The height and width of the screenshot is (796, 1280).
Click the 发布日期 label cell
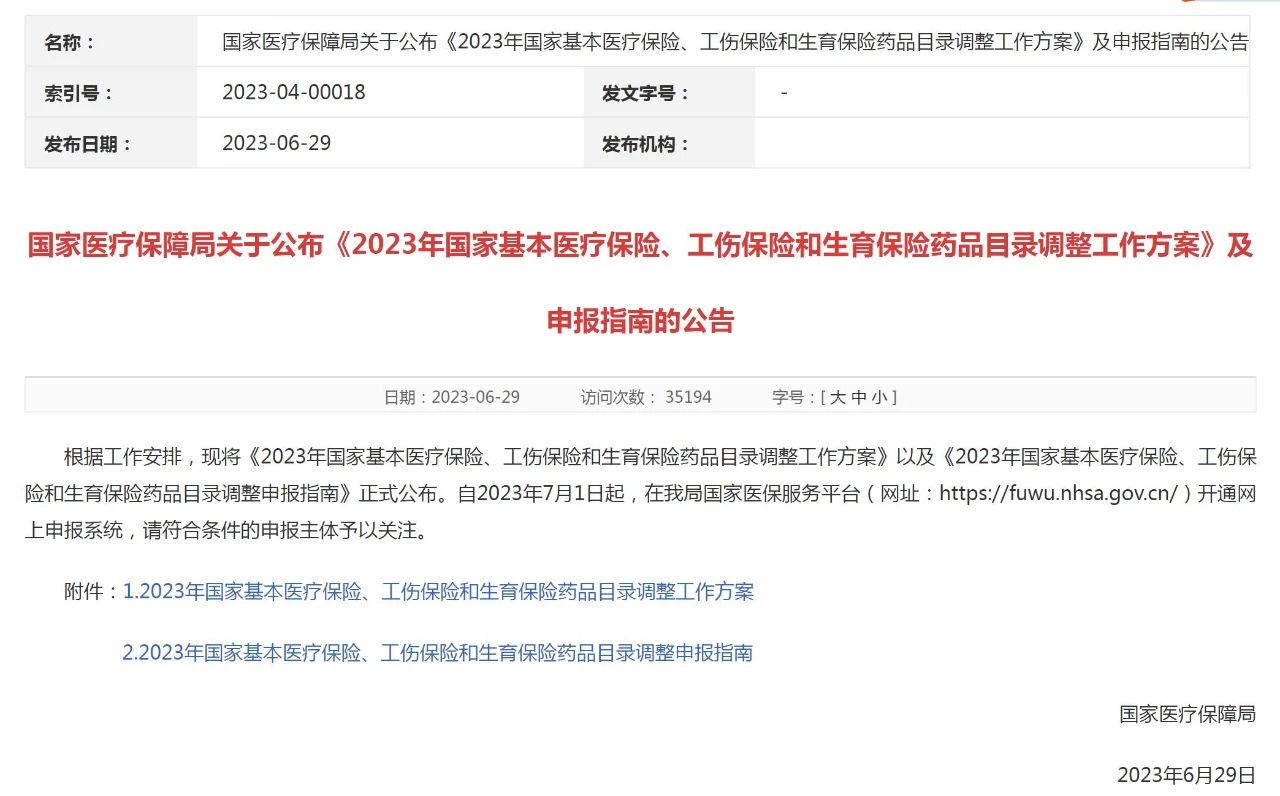(x=111, y=144)
